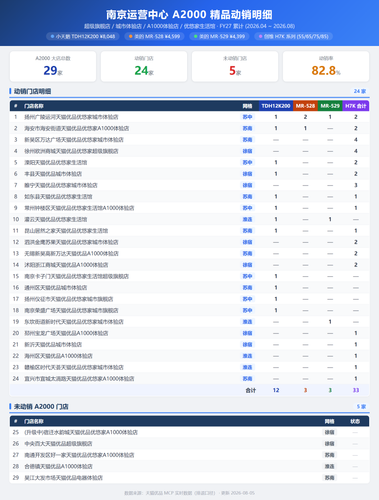This screenshot has width=379, height=500.
Task: Open the 动销率 82.8% summary card
Action: click(326, 66)
